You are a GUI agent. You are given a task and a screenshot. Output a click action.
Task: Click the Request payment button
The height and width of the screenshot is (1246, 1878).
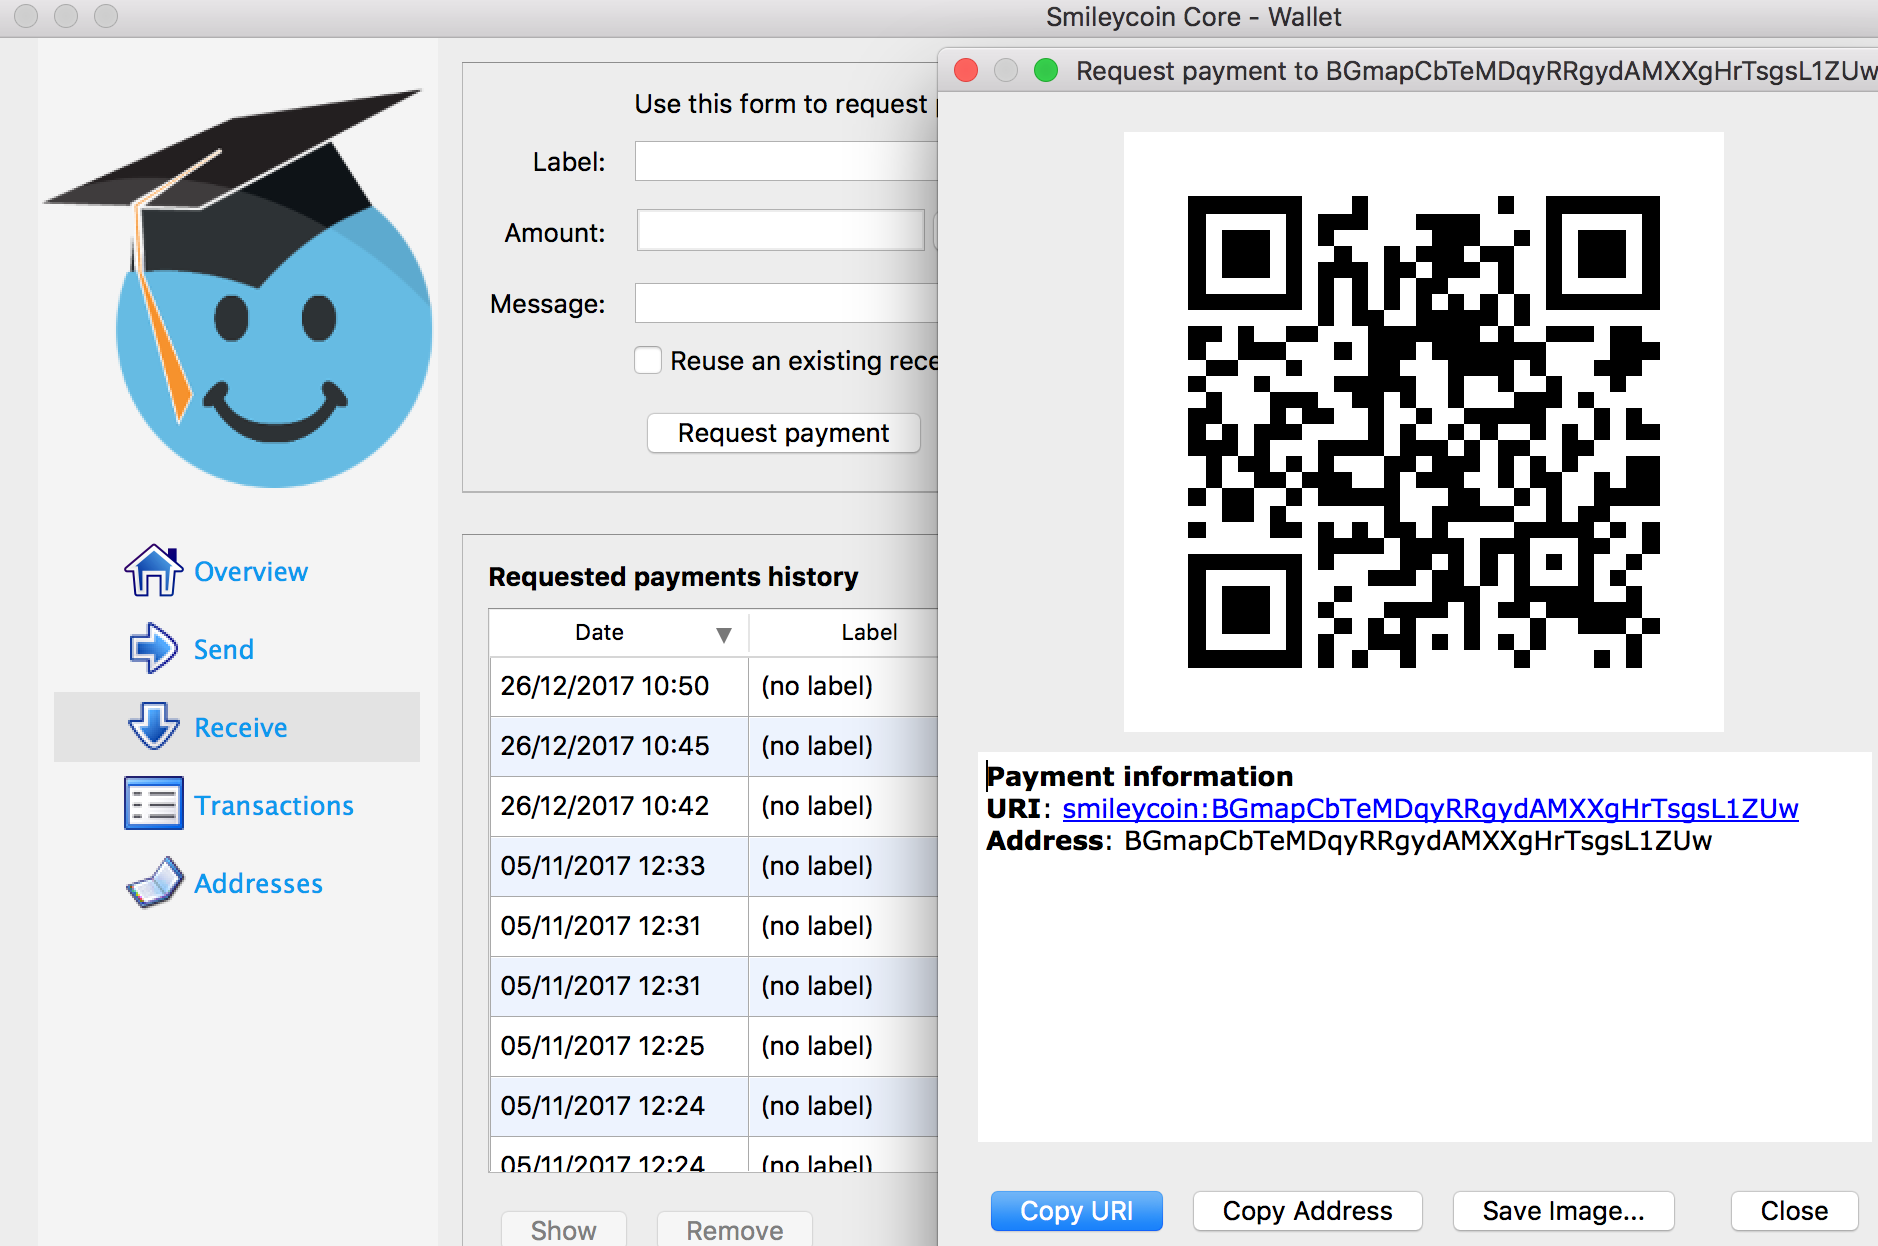[x=783, y=433]
